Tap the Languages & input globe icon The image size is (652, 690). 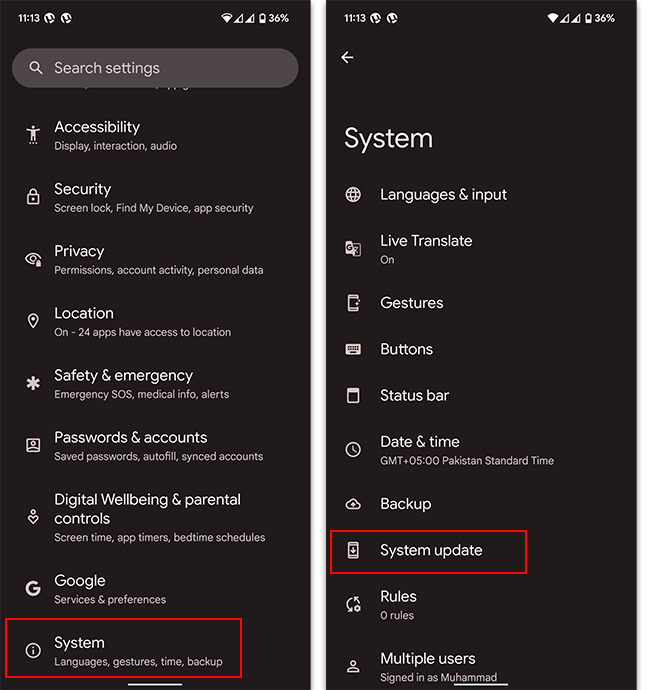353,195
